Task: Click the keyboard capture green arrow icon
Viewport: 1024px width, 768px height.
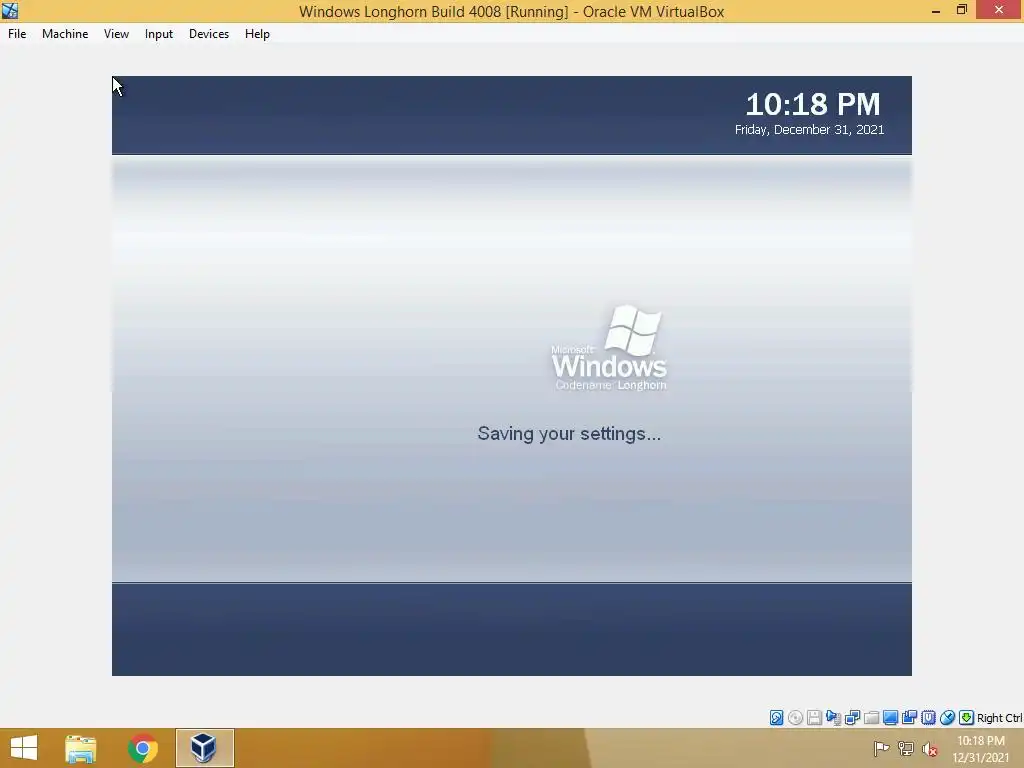Action: (966, 718)
